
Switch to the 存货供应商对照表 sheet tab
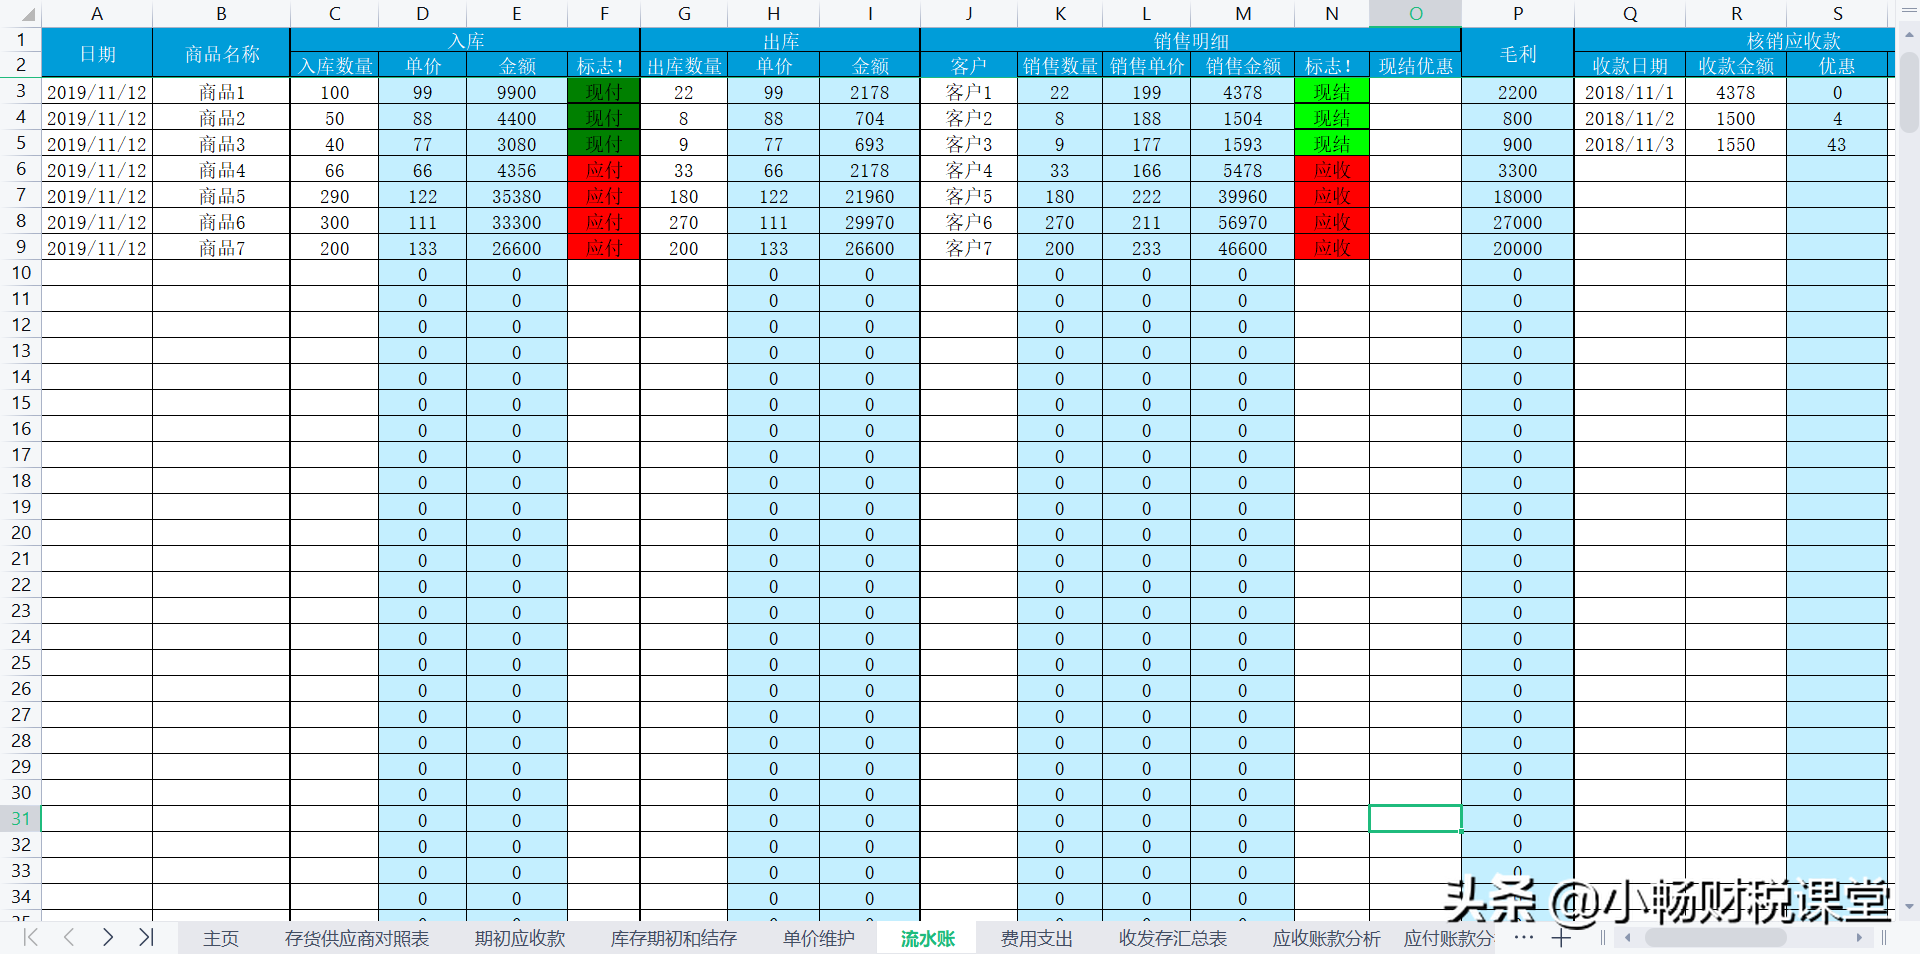click(357, 939)
